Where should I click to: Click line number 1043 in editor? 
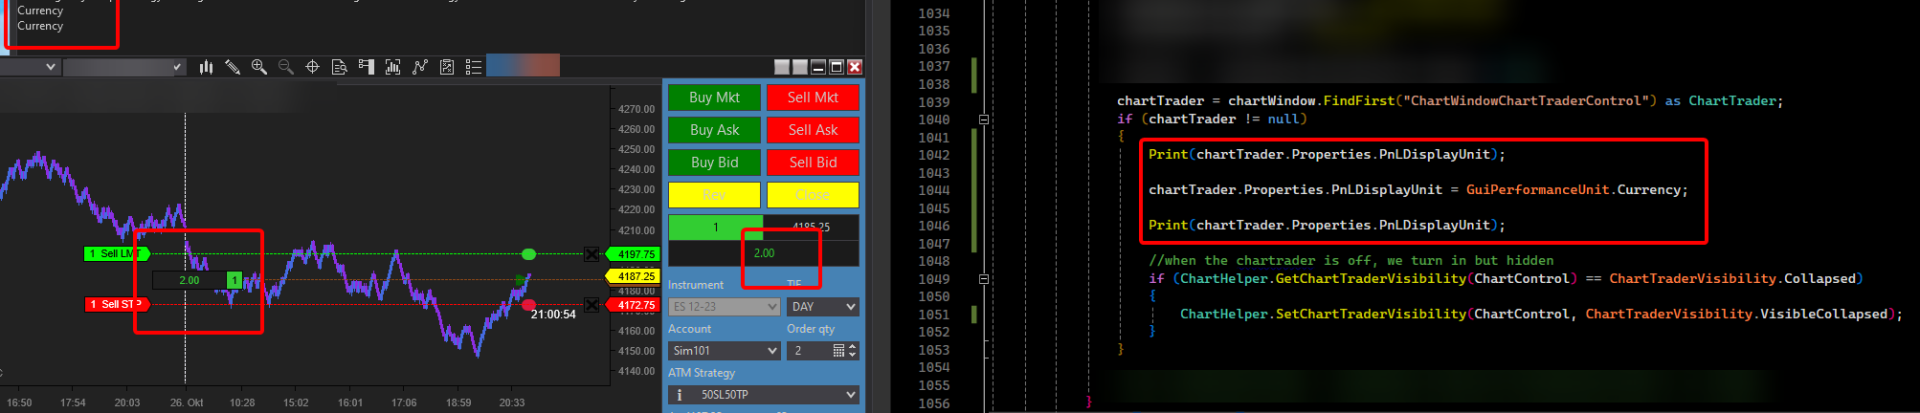[934, 173]
